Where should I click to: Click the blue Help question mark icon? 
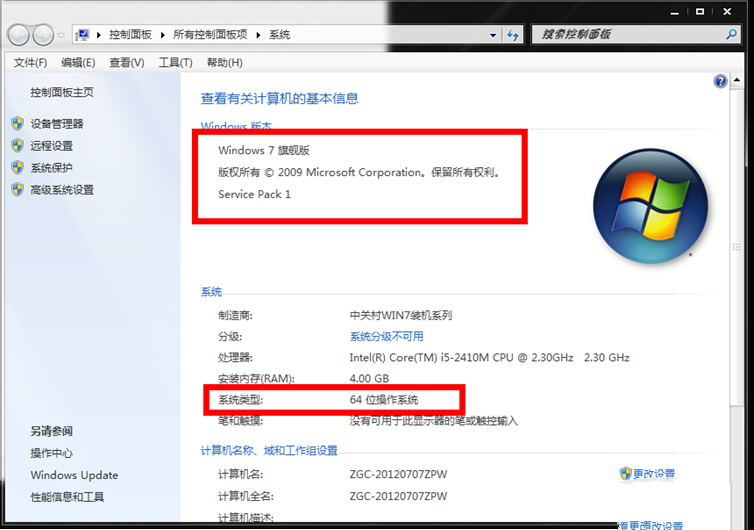[x=720, y=82]
